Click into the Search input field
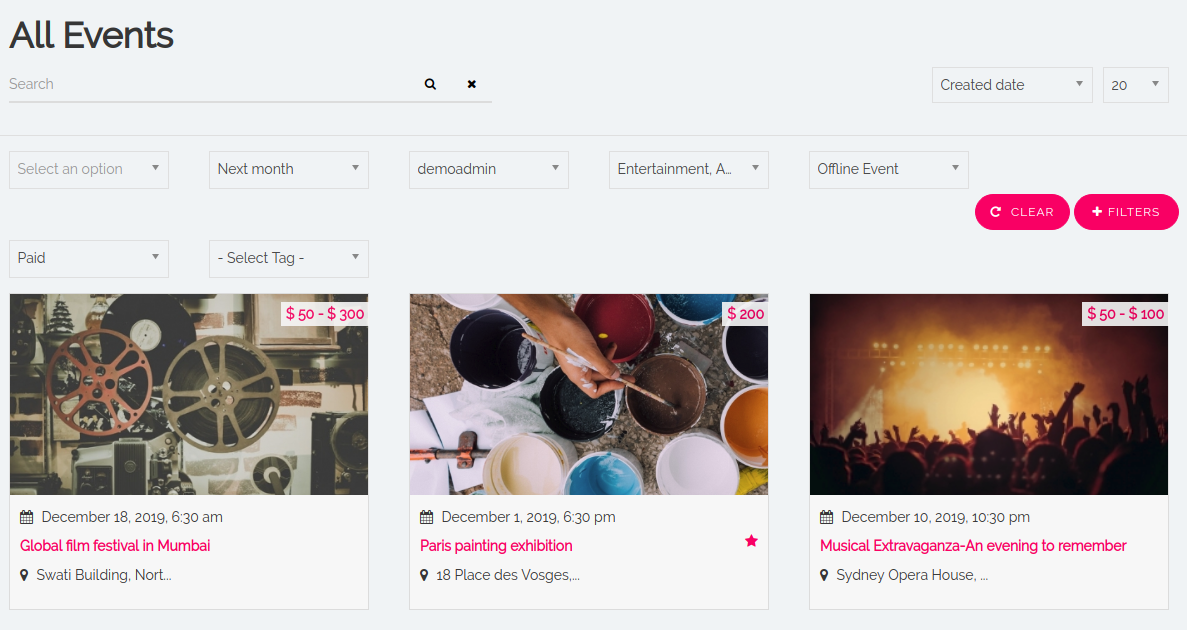The image size is (1187, 630). coord(210,85)
